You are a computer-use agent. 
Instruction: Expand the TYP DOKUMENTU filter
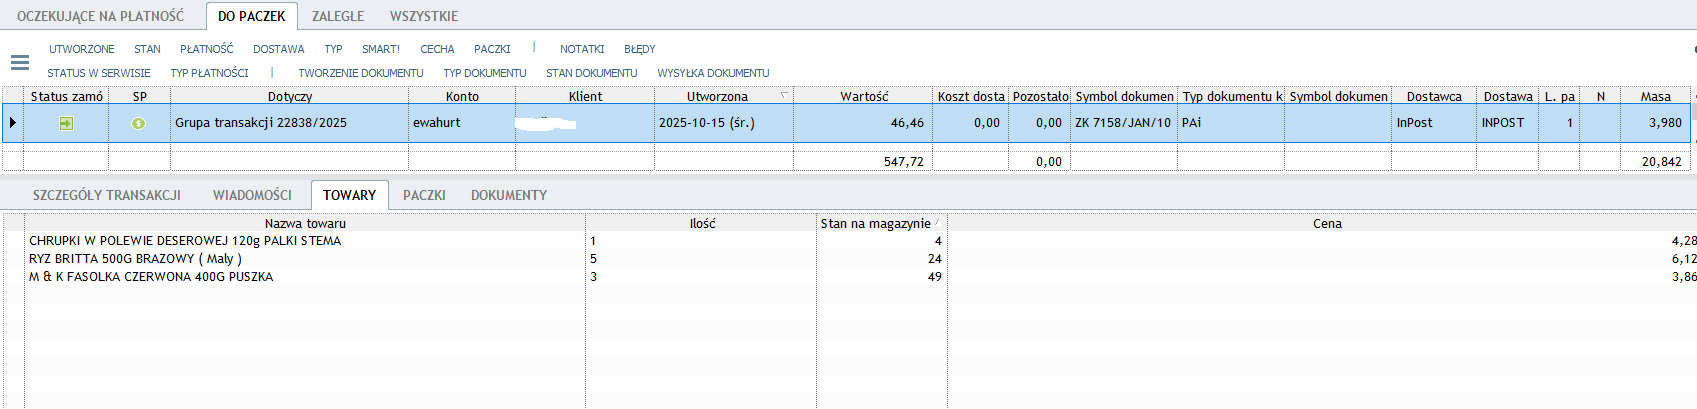[x=484, y=73]
